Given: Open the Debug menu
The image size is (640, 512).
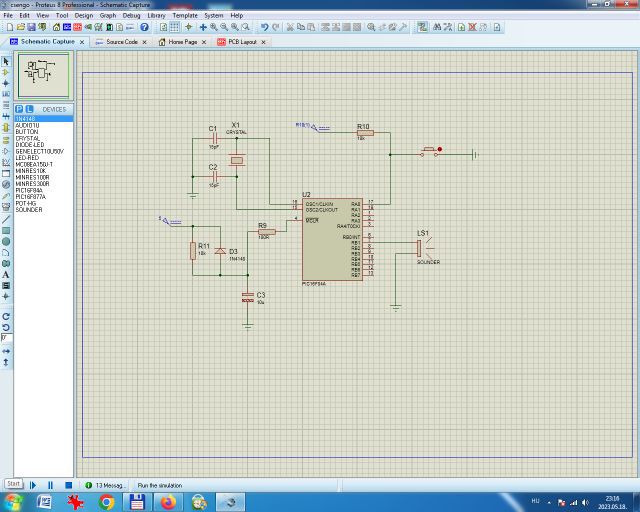Looking at the screenshot, I should [131, 16].
